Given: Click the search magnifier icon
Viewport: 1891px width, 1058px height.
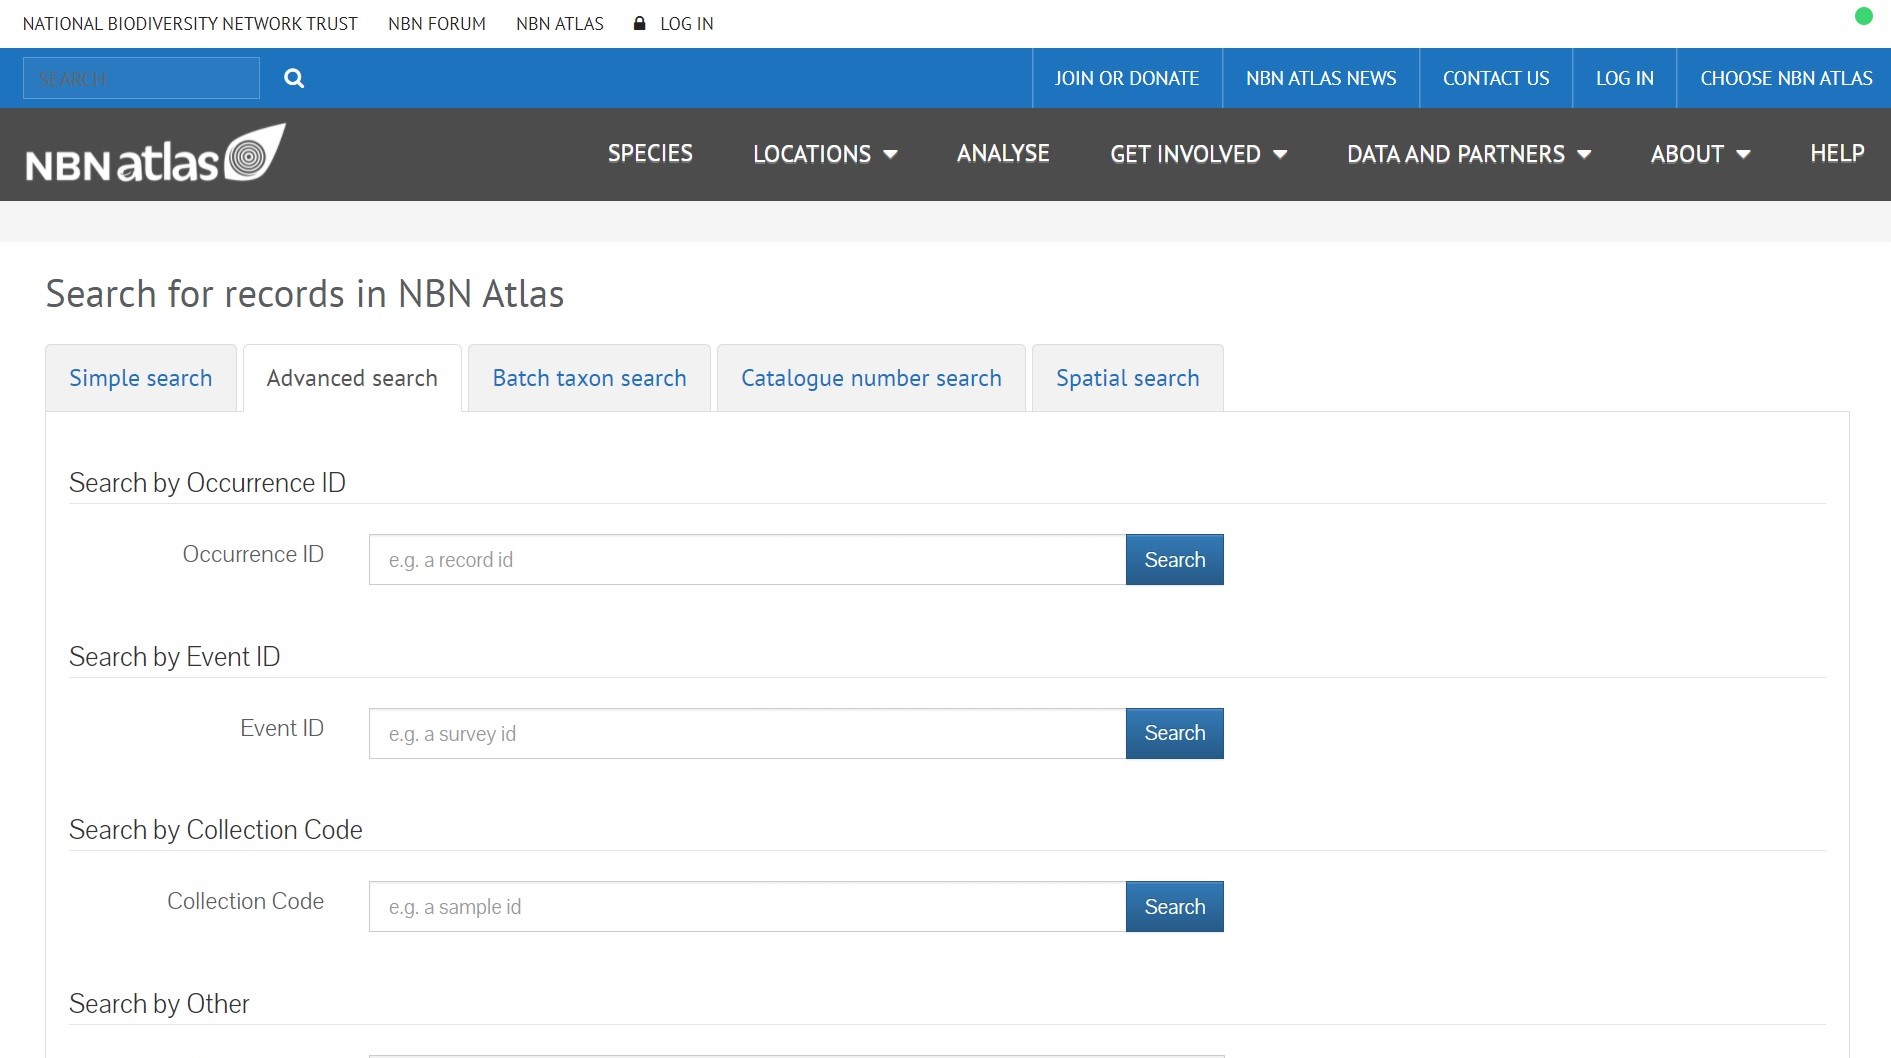Looking at the screenshot, I should tap(293, 77).
